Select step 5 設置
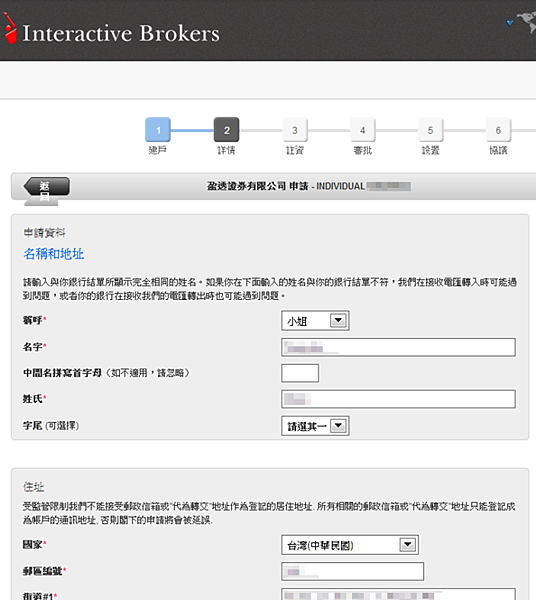 point(430,130)
